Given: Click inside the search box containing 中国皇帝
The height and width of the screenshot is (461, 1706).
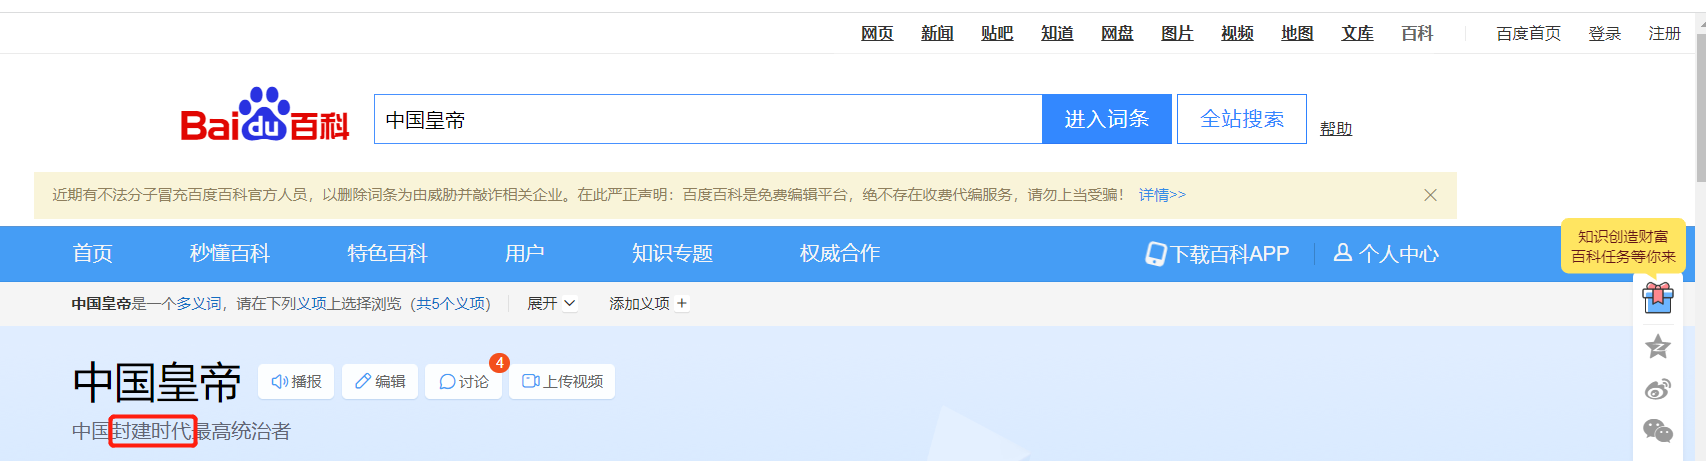Looking at the screenshot, I should coord(708,119).
